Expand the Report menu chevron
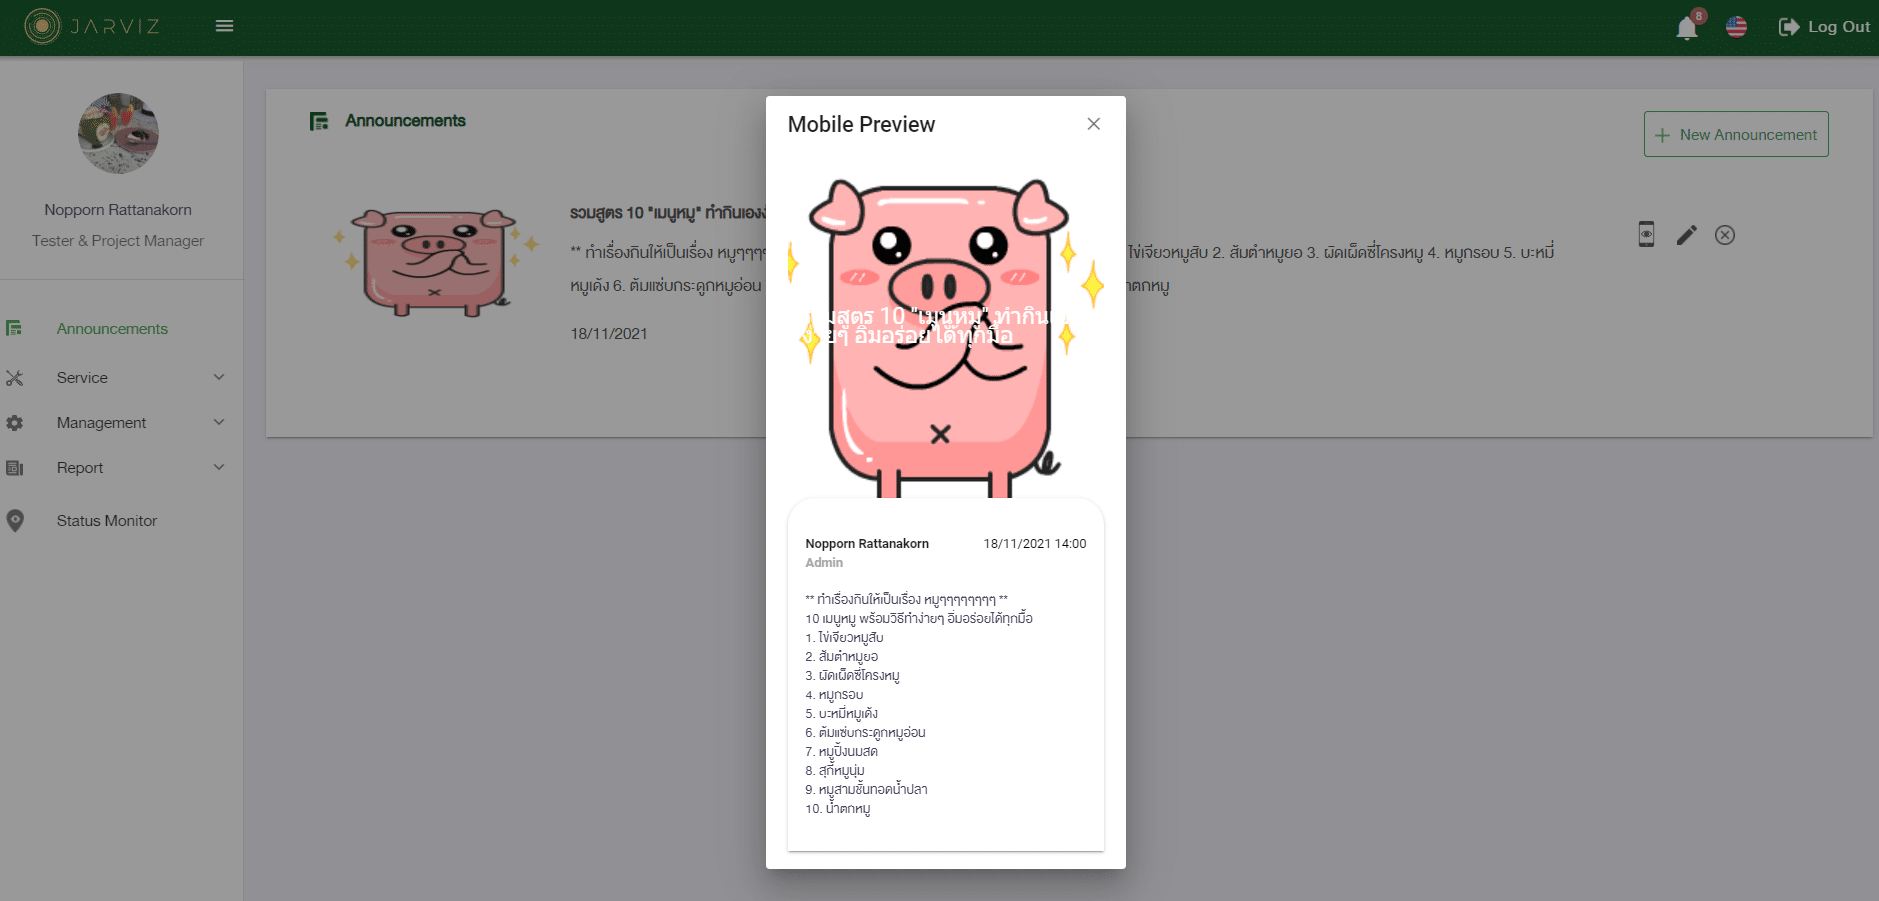1879x901 pixels. pyautogui.click(x=219, y=467)
